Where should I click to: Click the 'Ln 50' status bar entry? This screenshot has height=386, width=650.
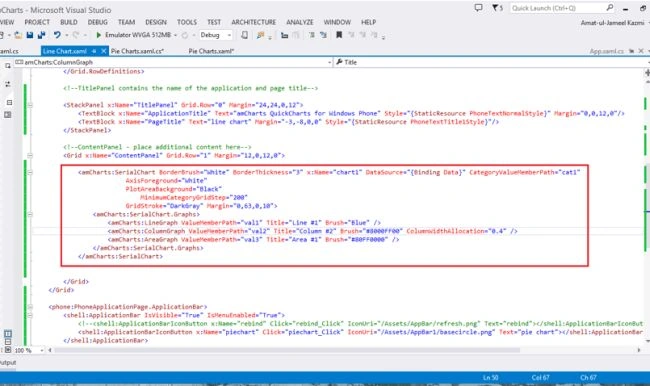point(490,378)
